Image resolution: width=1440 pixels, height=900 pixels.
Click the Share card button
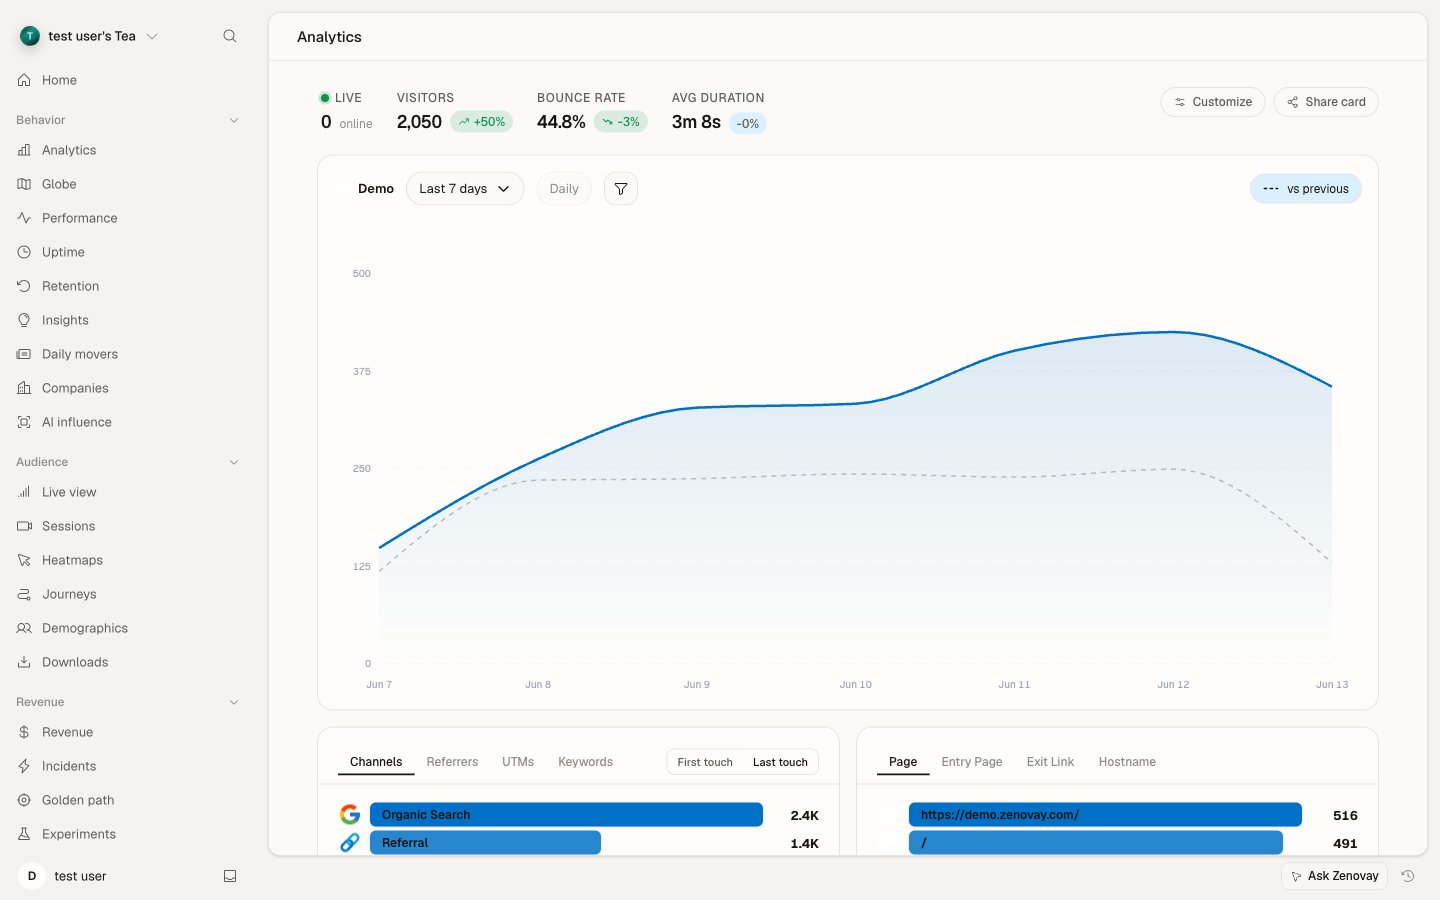click(x=1326, y=102)
